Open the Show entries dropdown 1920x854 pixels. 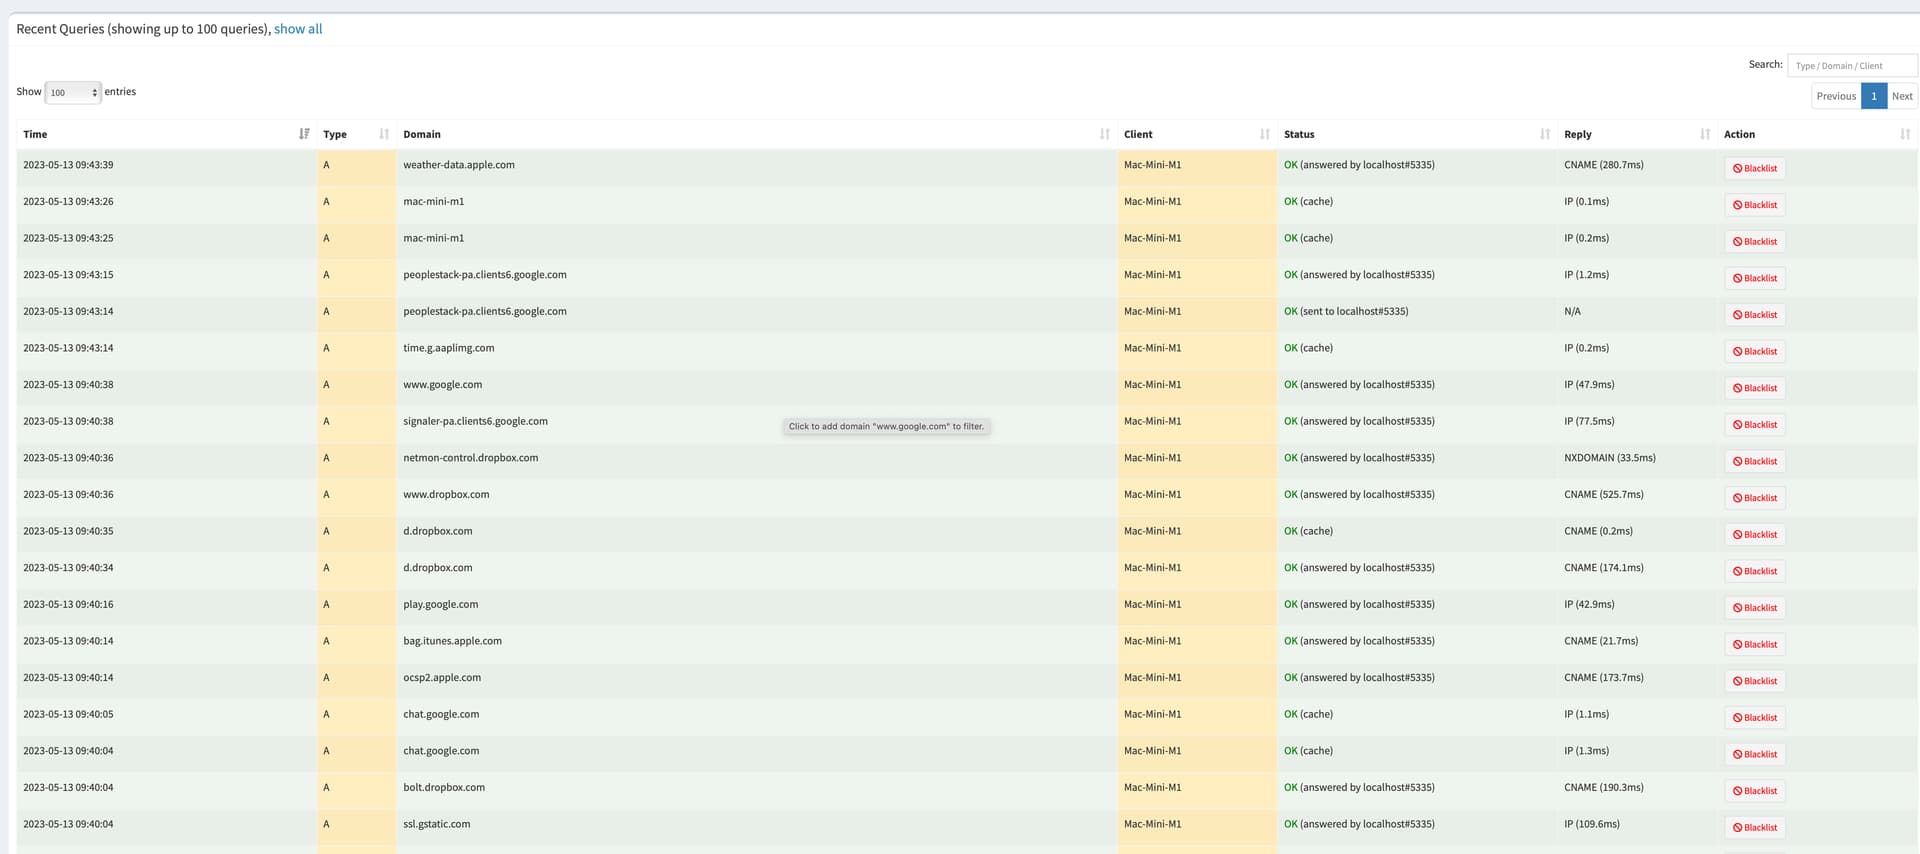coord(73,93)
